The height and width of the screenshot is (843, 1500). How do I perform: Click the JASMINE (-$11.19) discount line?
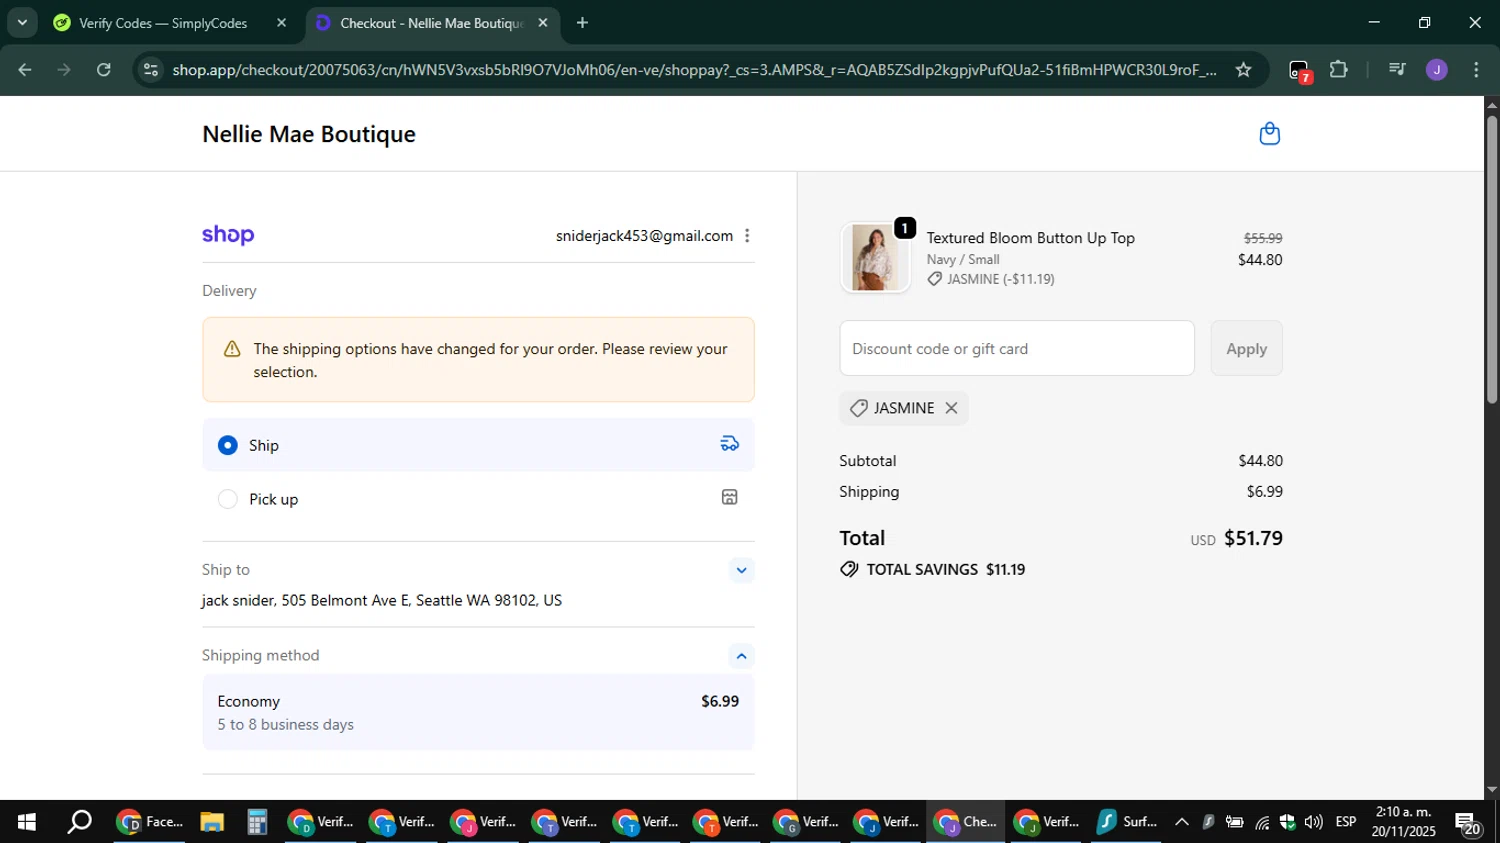click(x=991, y=279)
